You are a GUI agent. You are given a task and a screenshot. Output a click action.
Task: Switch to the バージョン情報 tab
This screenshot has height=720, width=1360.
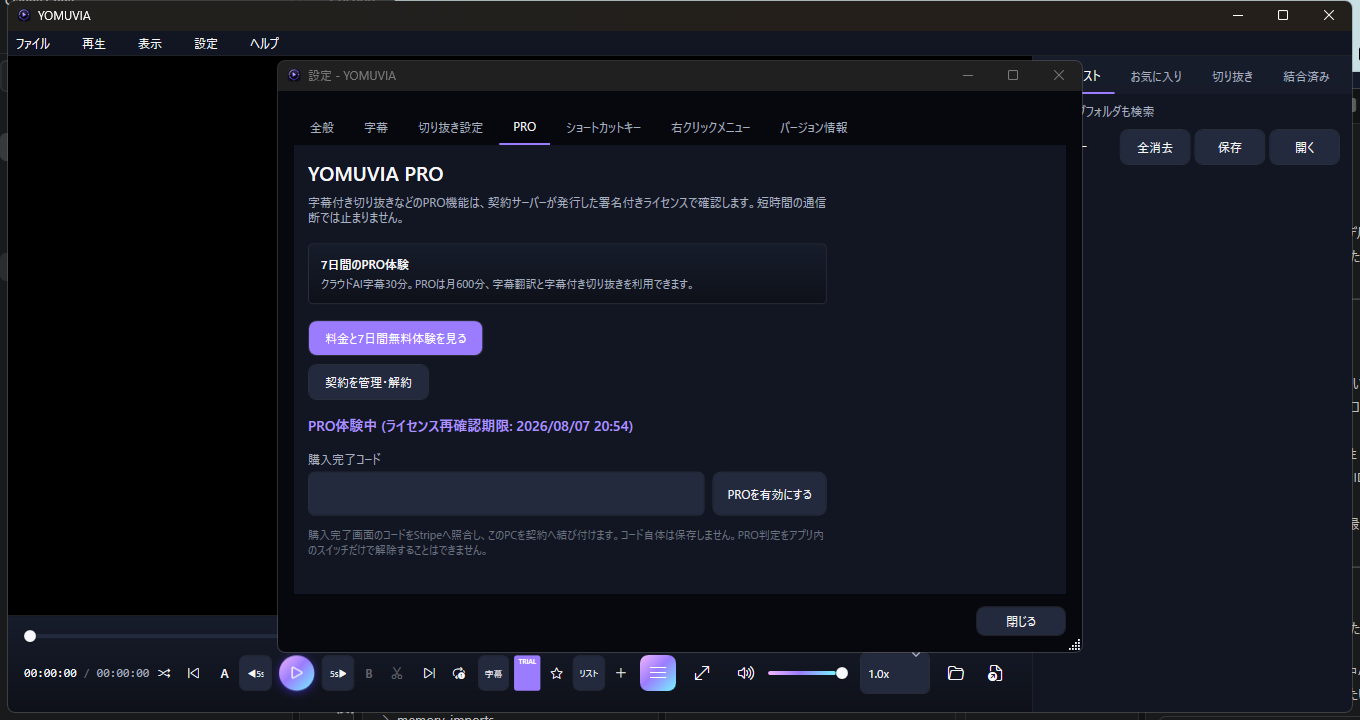(814, 127)
